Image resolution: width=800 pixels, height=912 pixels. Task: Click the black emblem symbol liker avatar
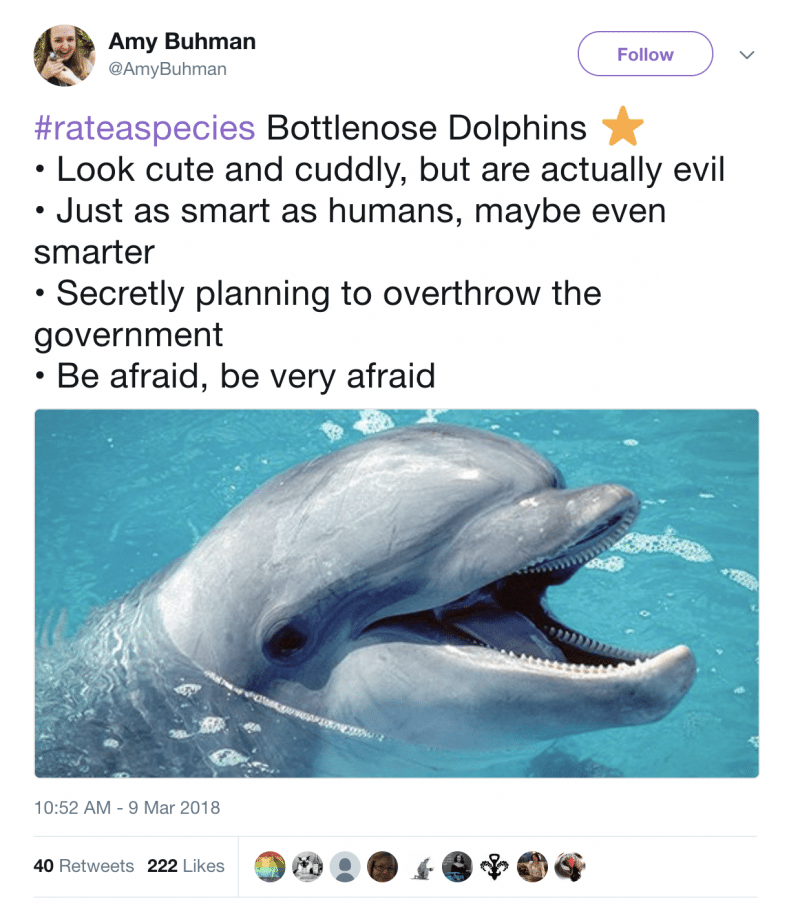coord(495,866)
